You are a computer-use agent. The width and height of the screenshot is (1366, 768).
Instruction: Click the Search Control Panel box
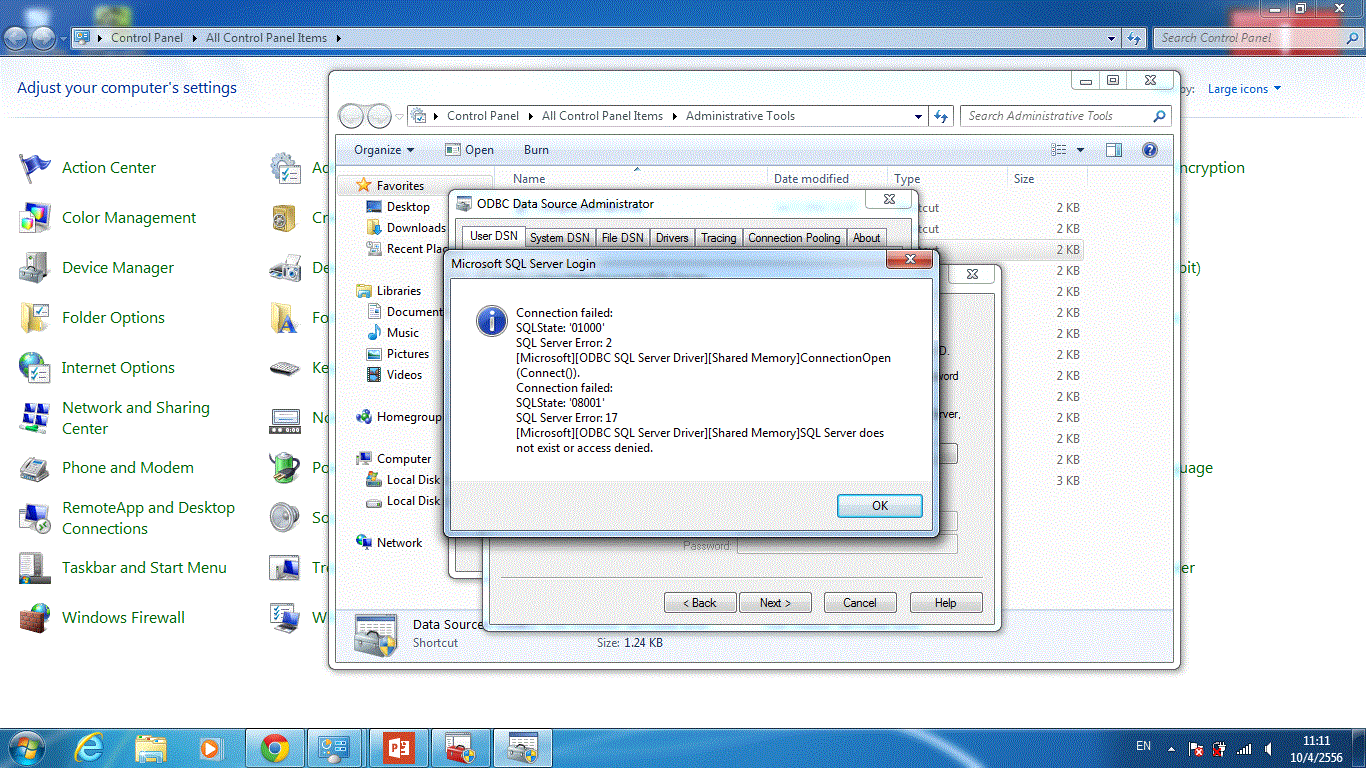click(1258, 38)
